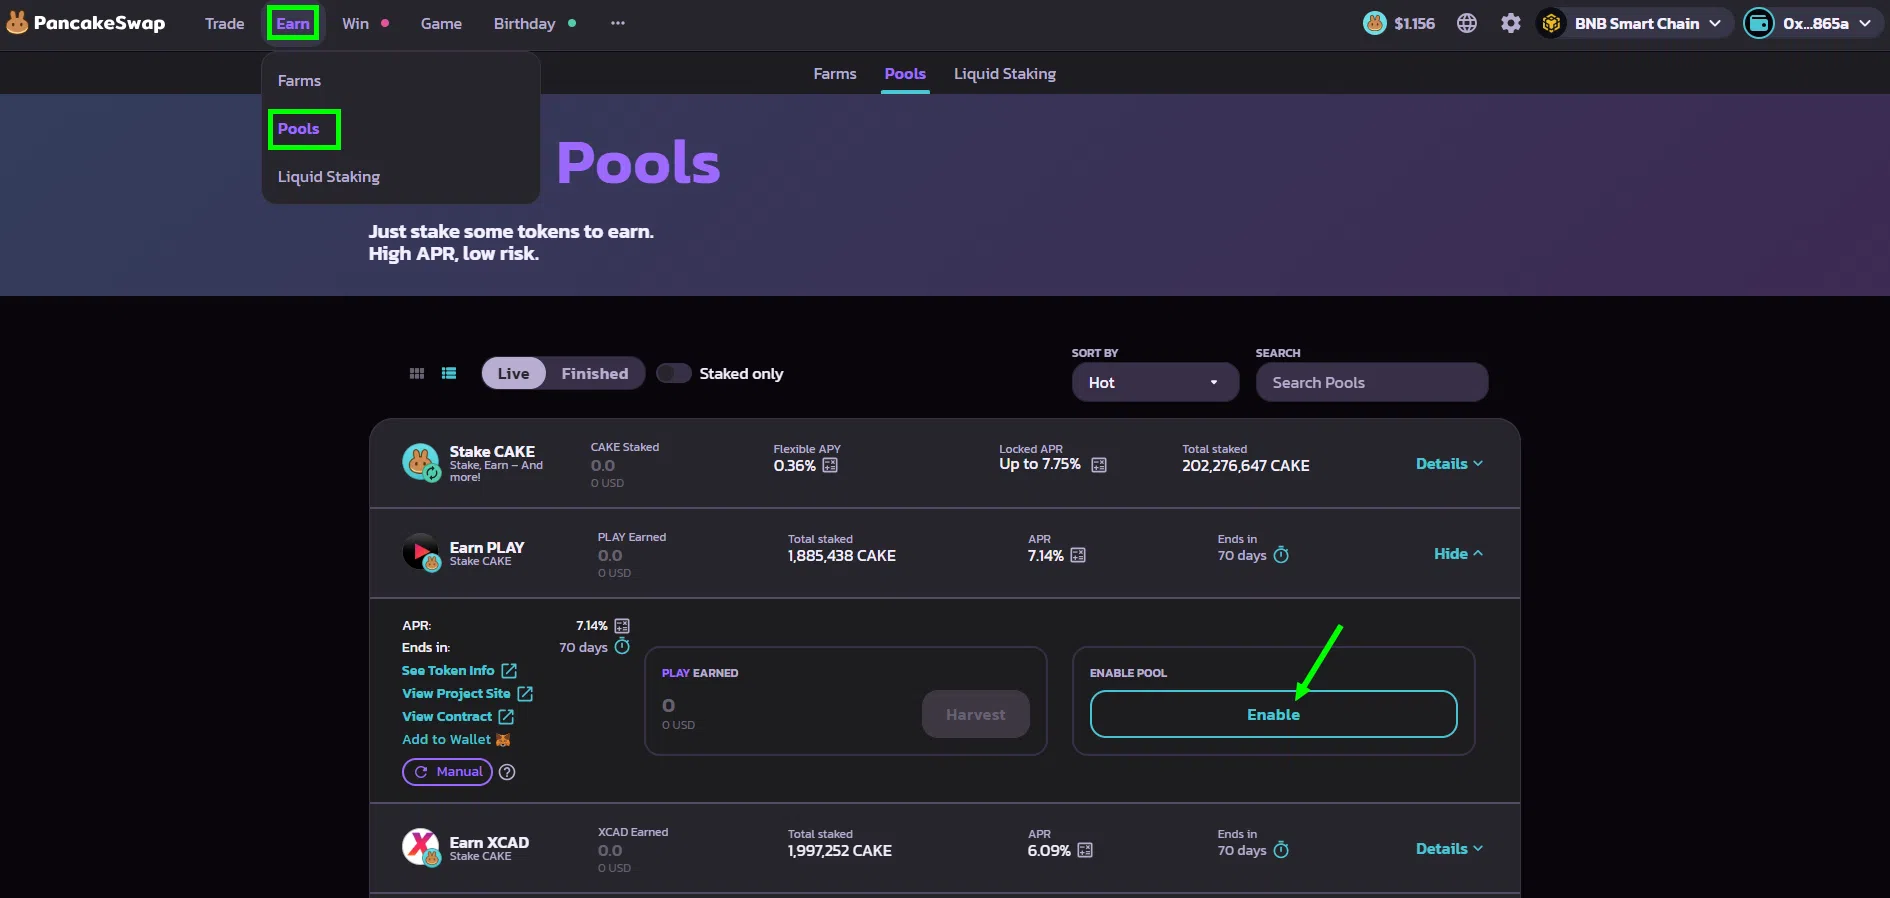Screen dimensions: 1890x898
Task: Open the BNB Smart Chain network dropdown
Action: 1635,23
